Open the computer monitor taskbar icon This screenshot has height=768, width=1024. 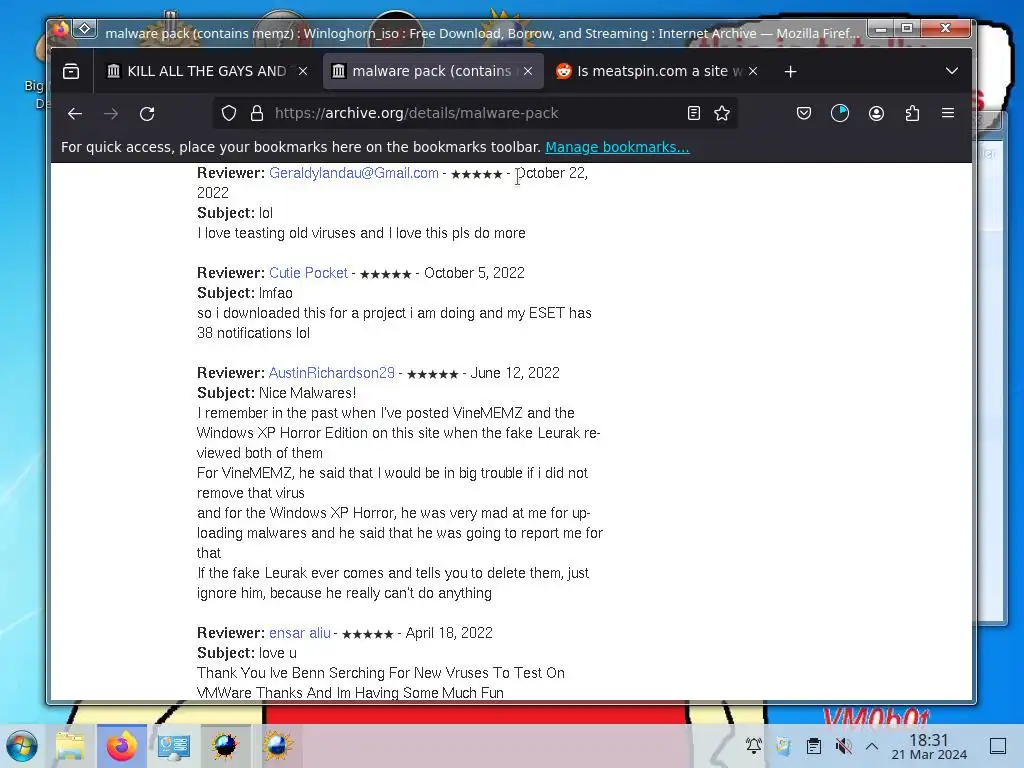click(174, 746)
